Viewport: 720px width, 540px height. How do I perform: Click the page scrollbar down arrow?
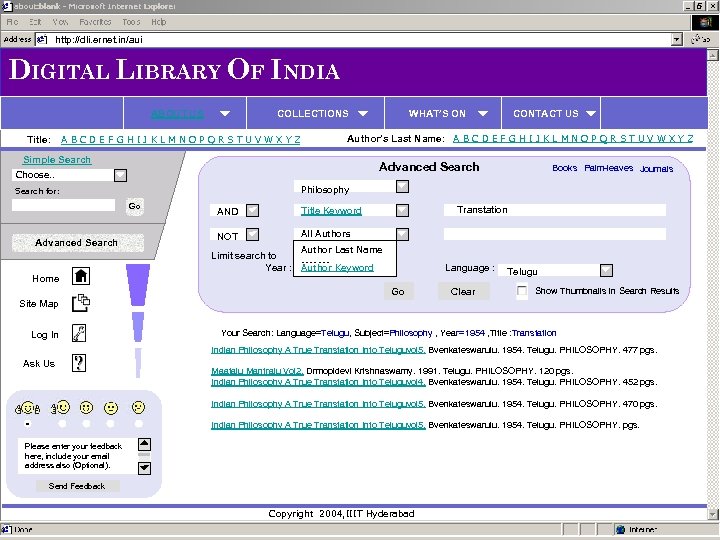pos(713,514)
